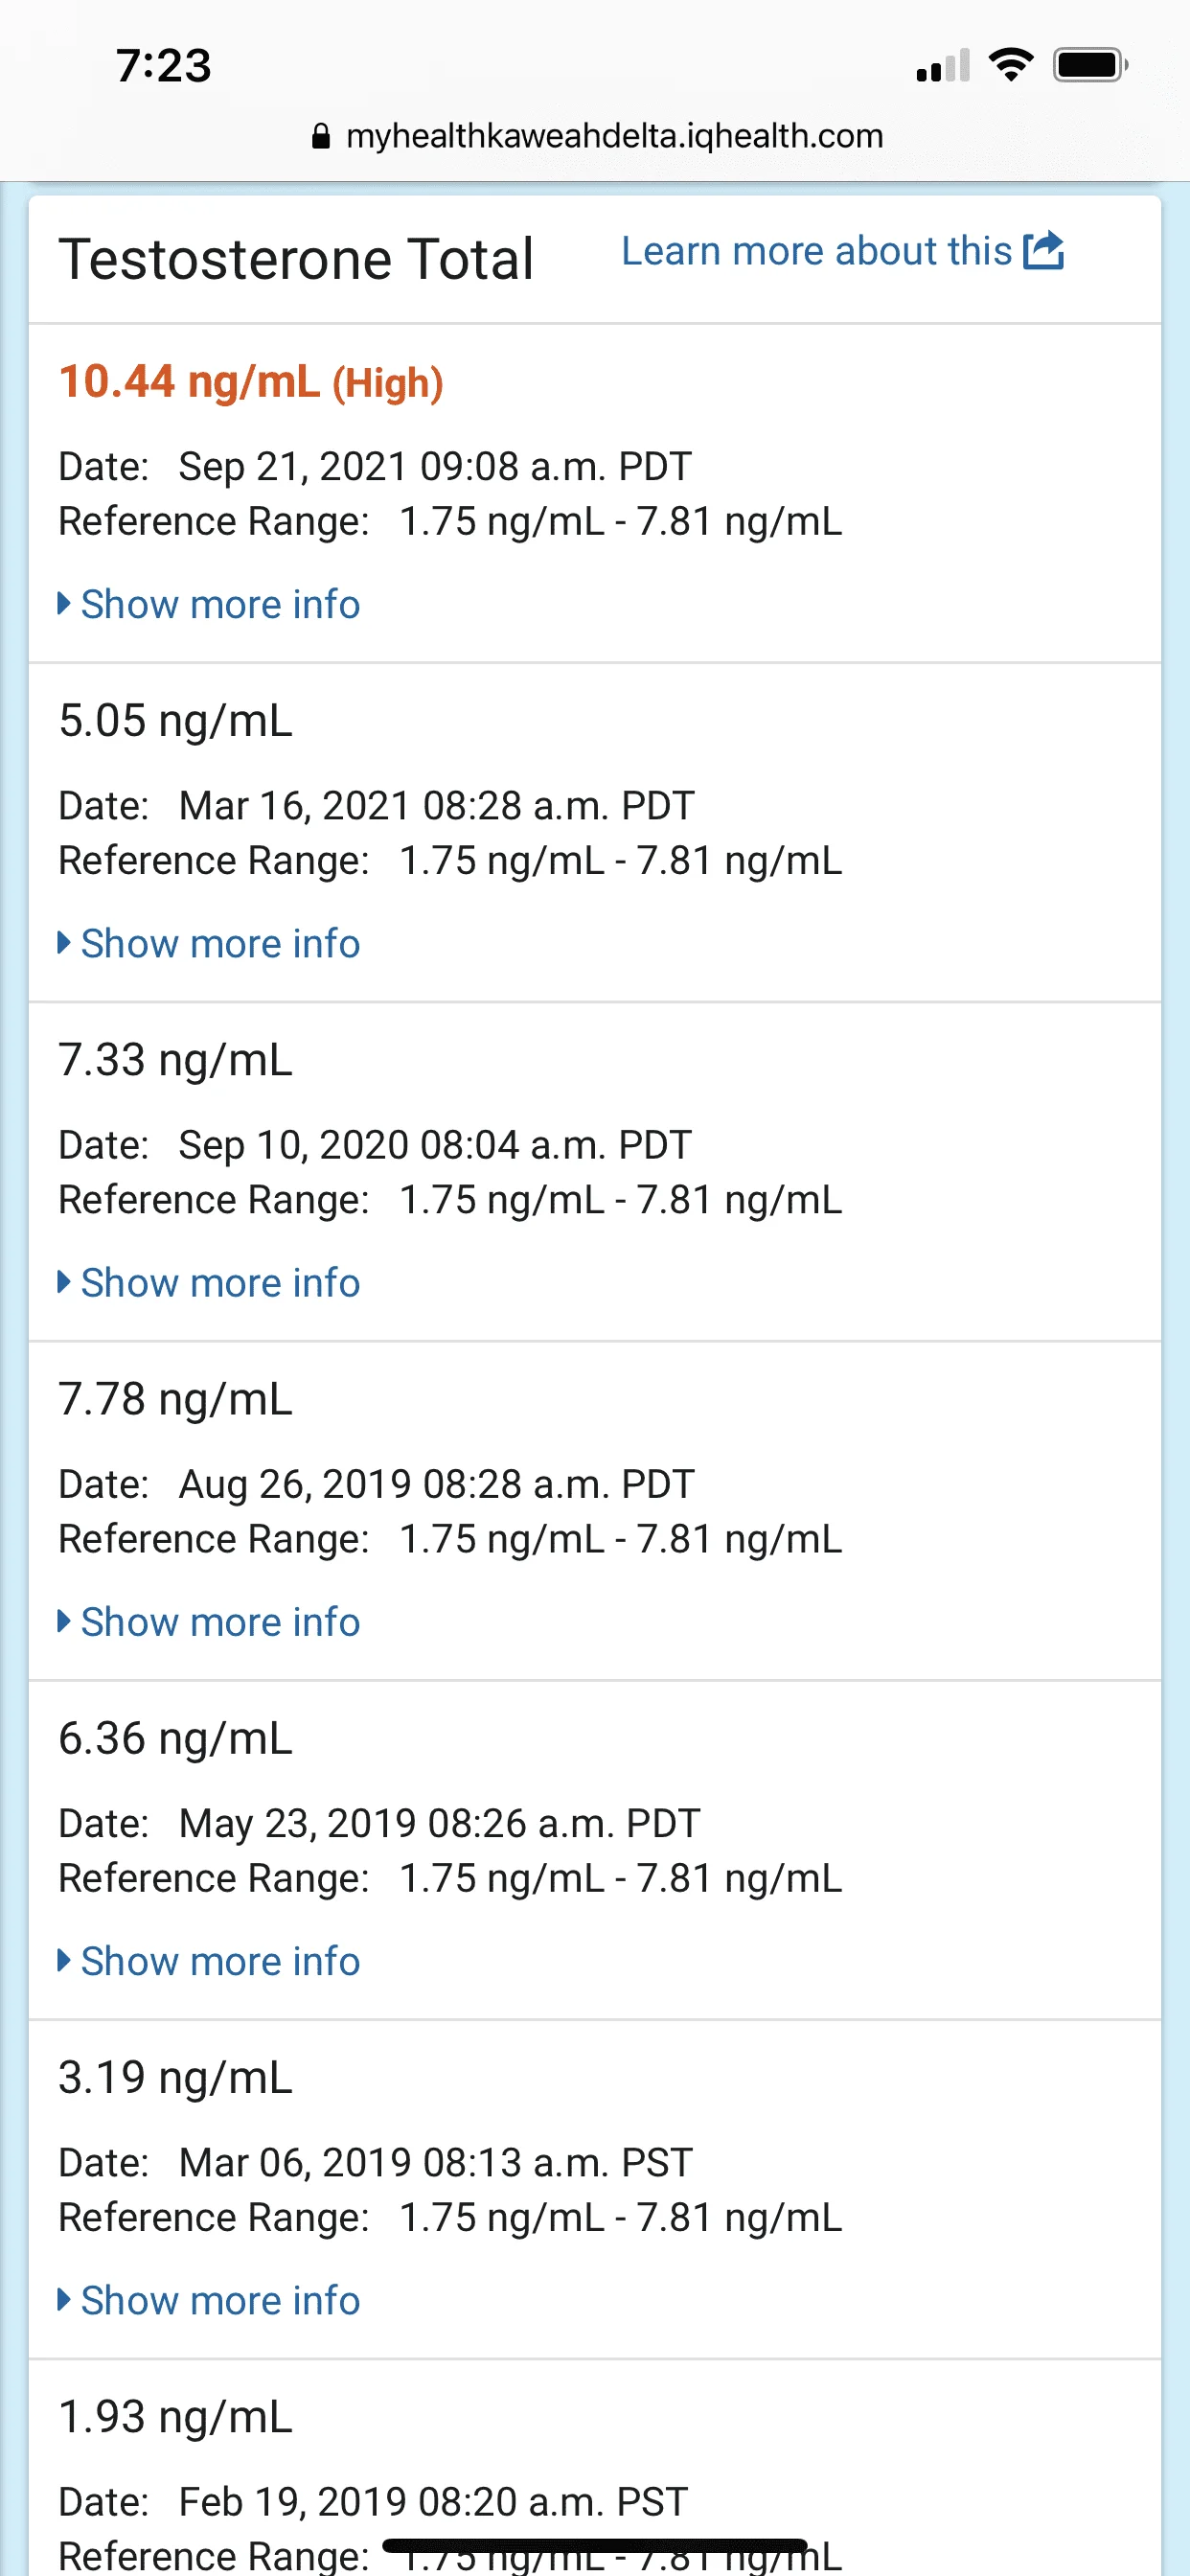Tap the battery indicator icon

1089,65
